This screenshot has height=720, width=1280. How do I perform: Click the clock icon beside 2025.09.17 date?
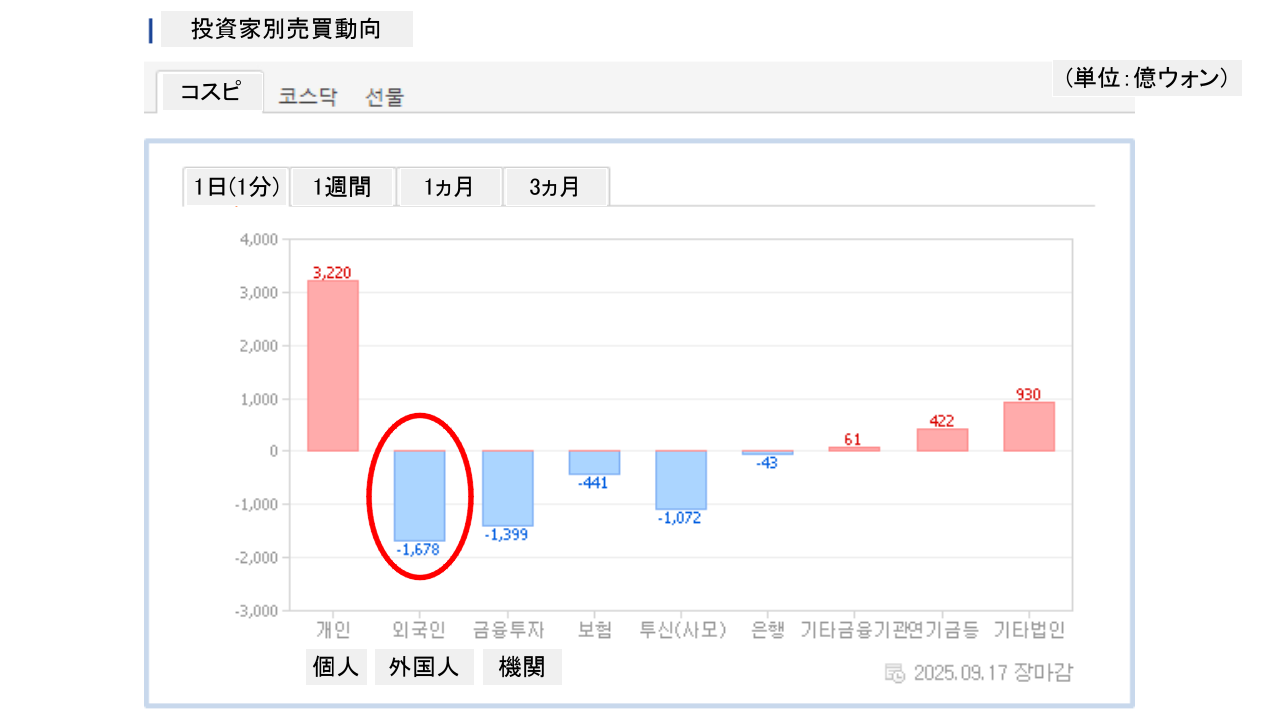point(895,672)
